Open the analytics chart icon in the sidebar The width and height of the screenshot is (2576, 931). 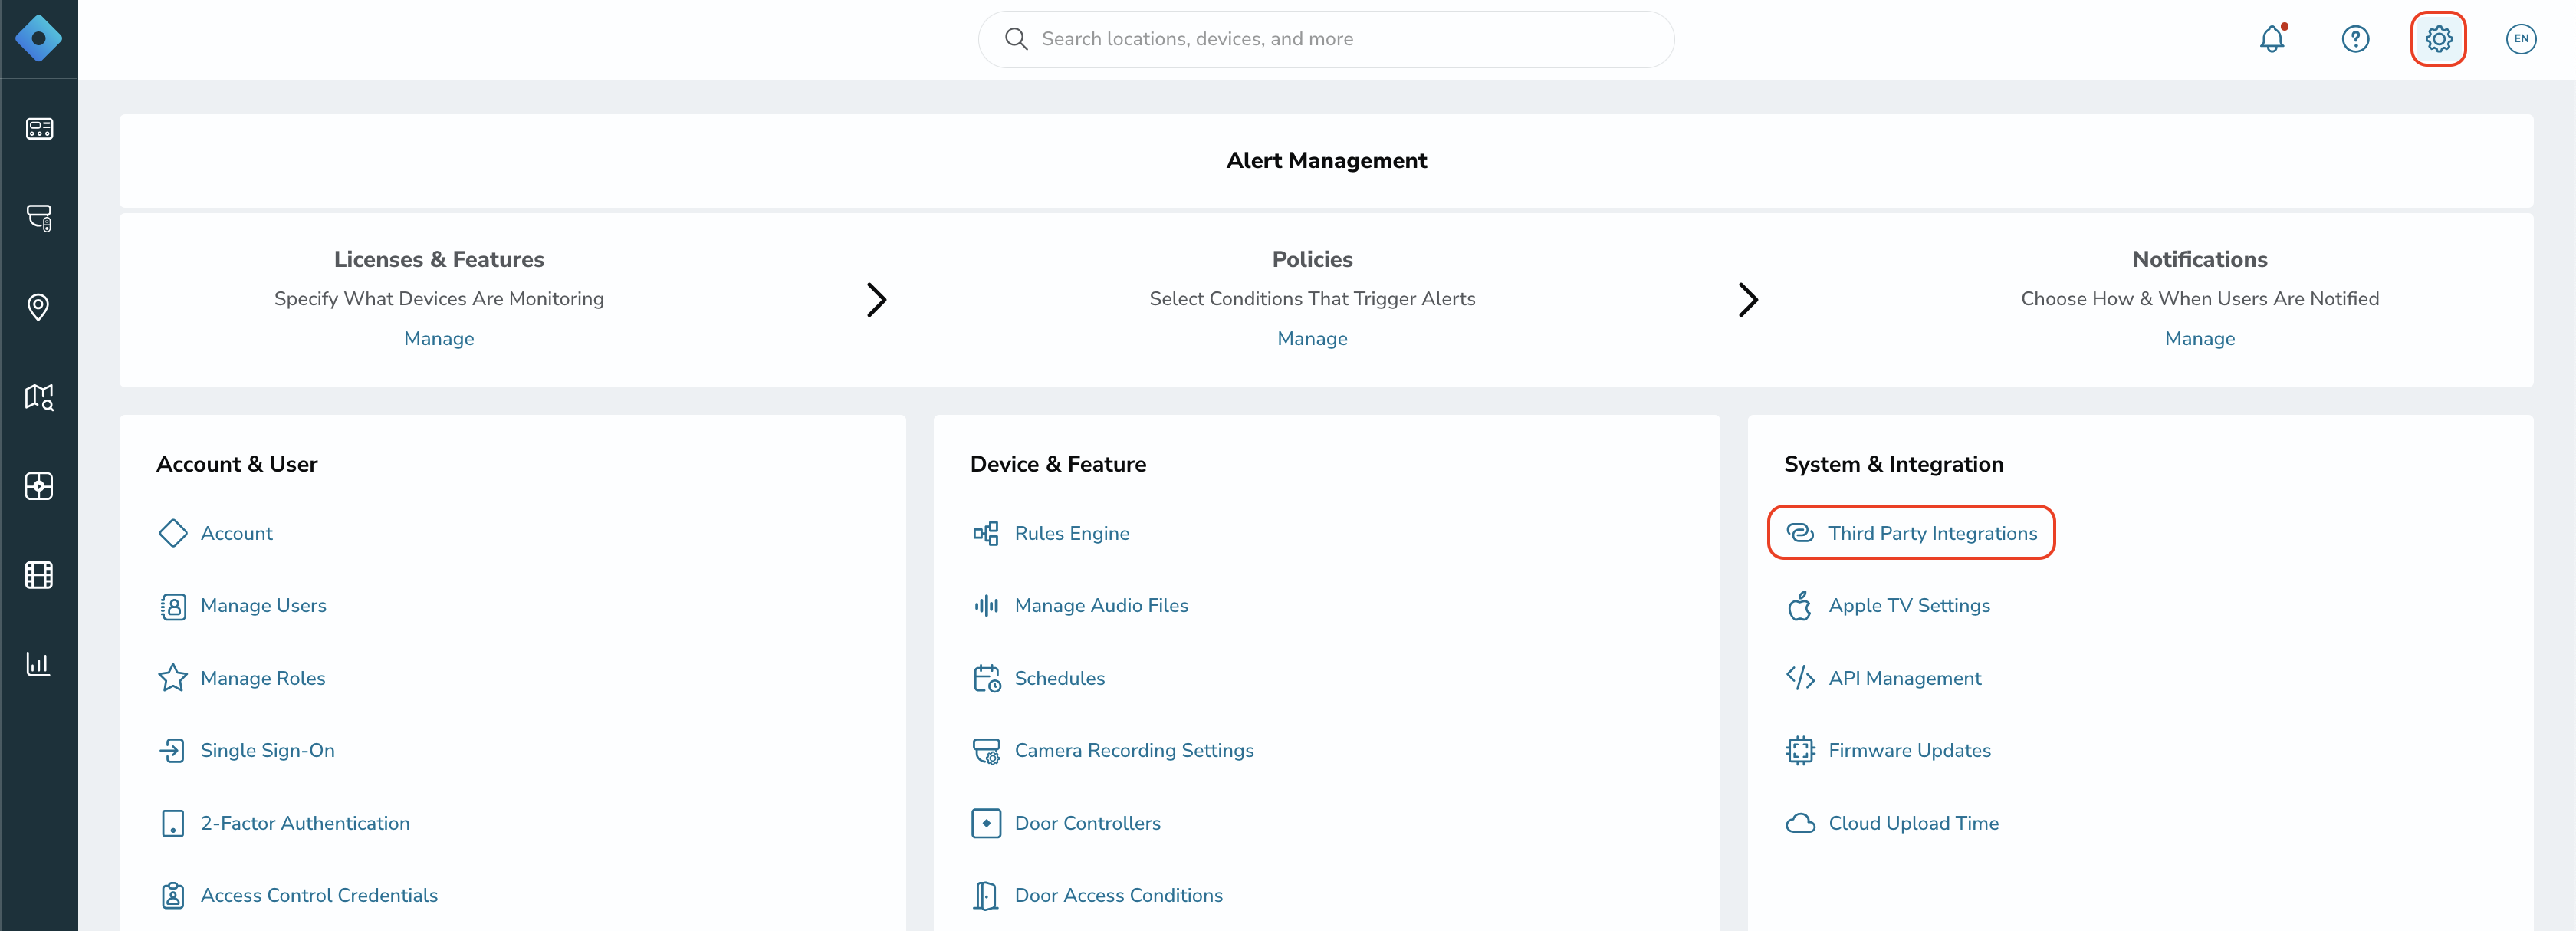(x=39, y=663)
